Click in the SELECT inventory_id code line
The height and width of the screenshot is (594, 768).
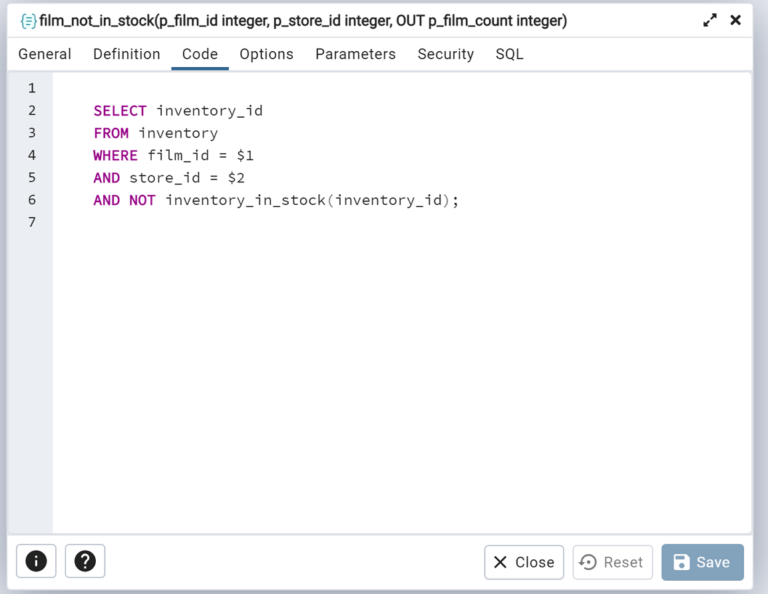178,111
